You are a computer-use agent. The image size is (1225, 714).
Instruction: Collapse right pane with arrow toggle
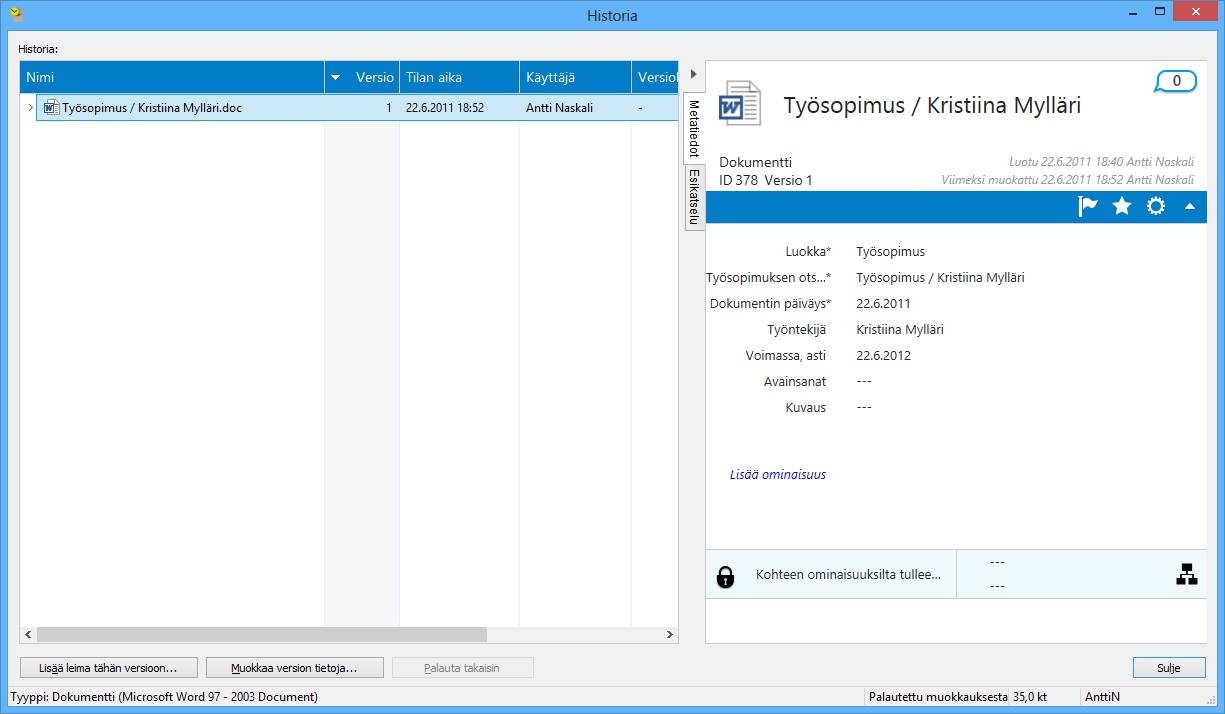(693, 75)
